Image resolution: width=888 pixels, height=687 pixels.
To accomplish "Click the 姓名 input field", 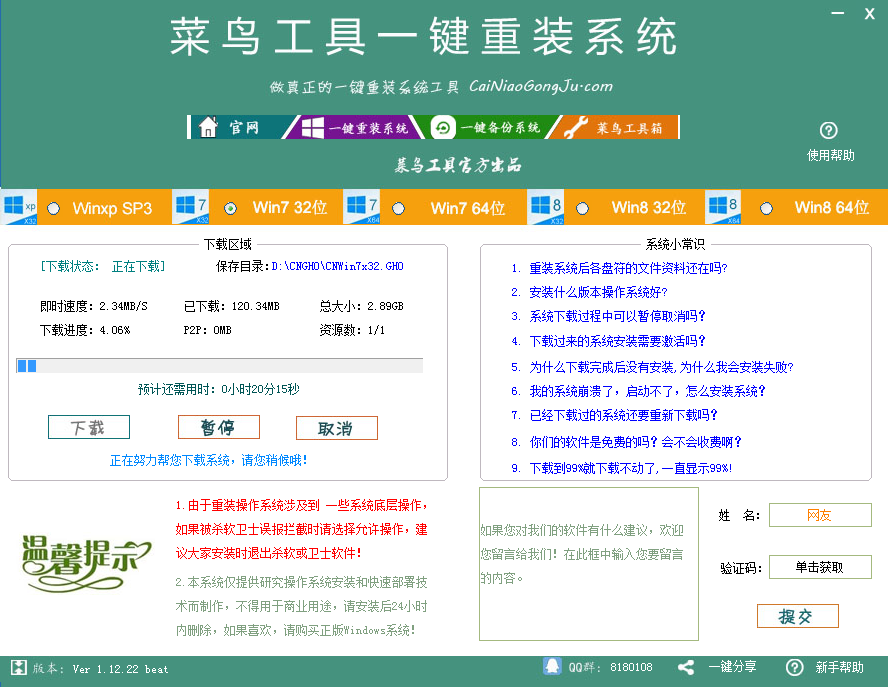I will point(820,515).
